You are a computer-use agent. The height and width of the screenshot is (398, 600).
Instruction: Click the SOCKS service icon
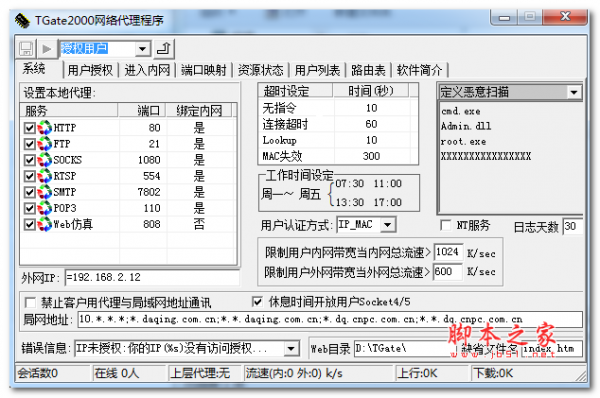[x=44, y=160]
